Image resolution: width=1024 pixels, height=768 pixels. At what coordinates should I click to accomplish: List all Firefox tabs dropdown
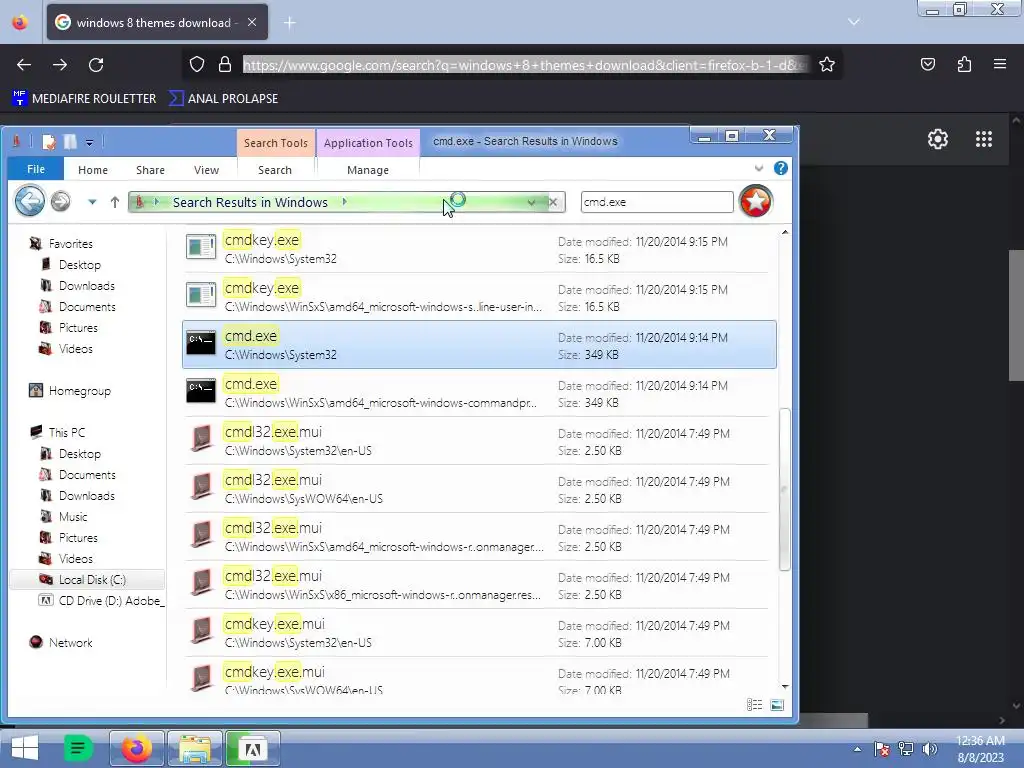tap(854, 22)
